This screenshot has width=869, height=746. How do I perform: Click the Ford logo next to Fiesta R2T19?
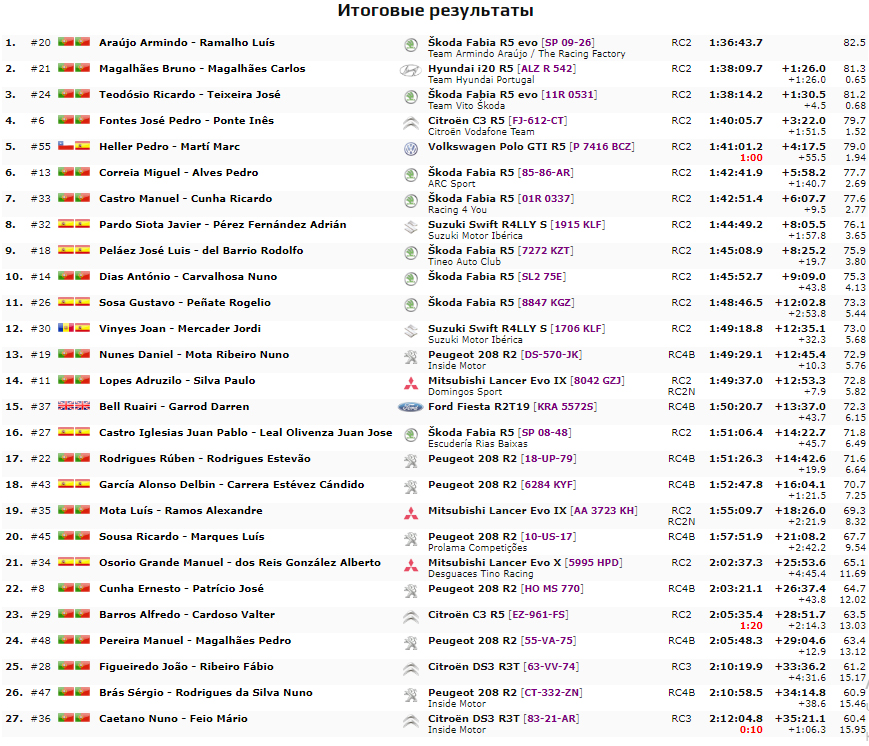click(410, 407)
